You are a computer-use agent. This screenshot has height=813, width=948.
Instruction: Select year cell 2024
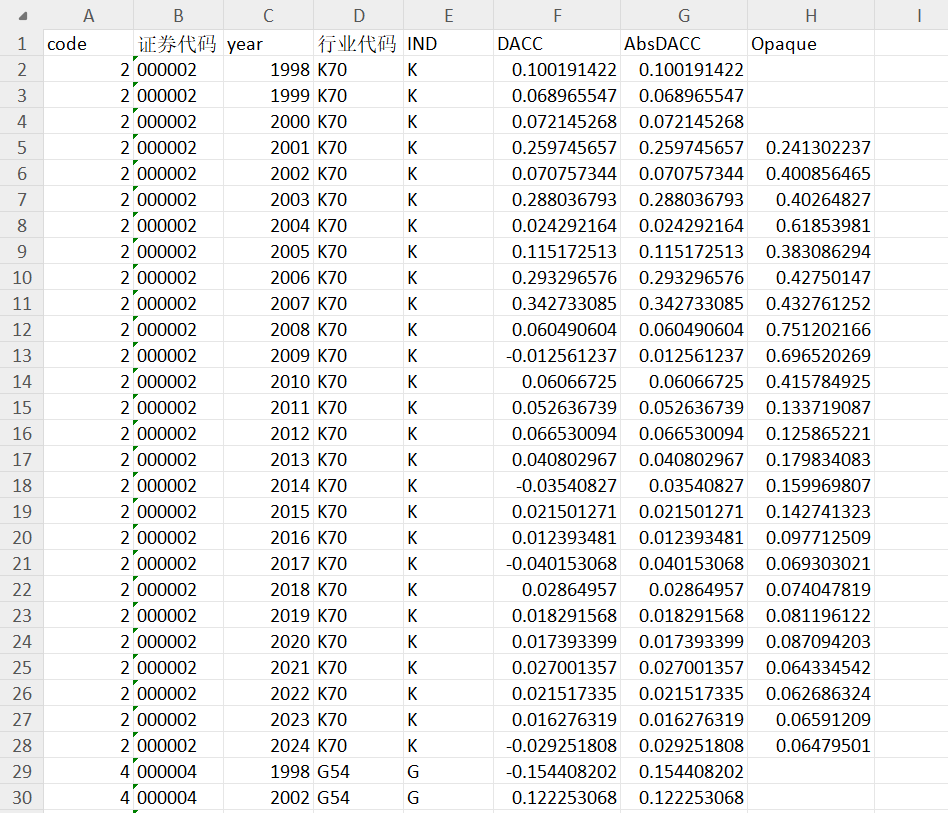(x=268, y=745)
